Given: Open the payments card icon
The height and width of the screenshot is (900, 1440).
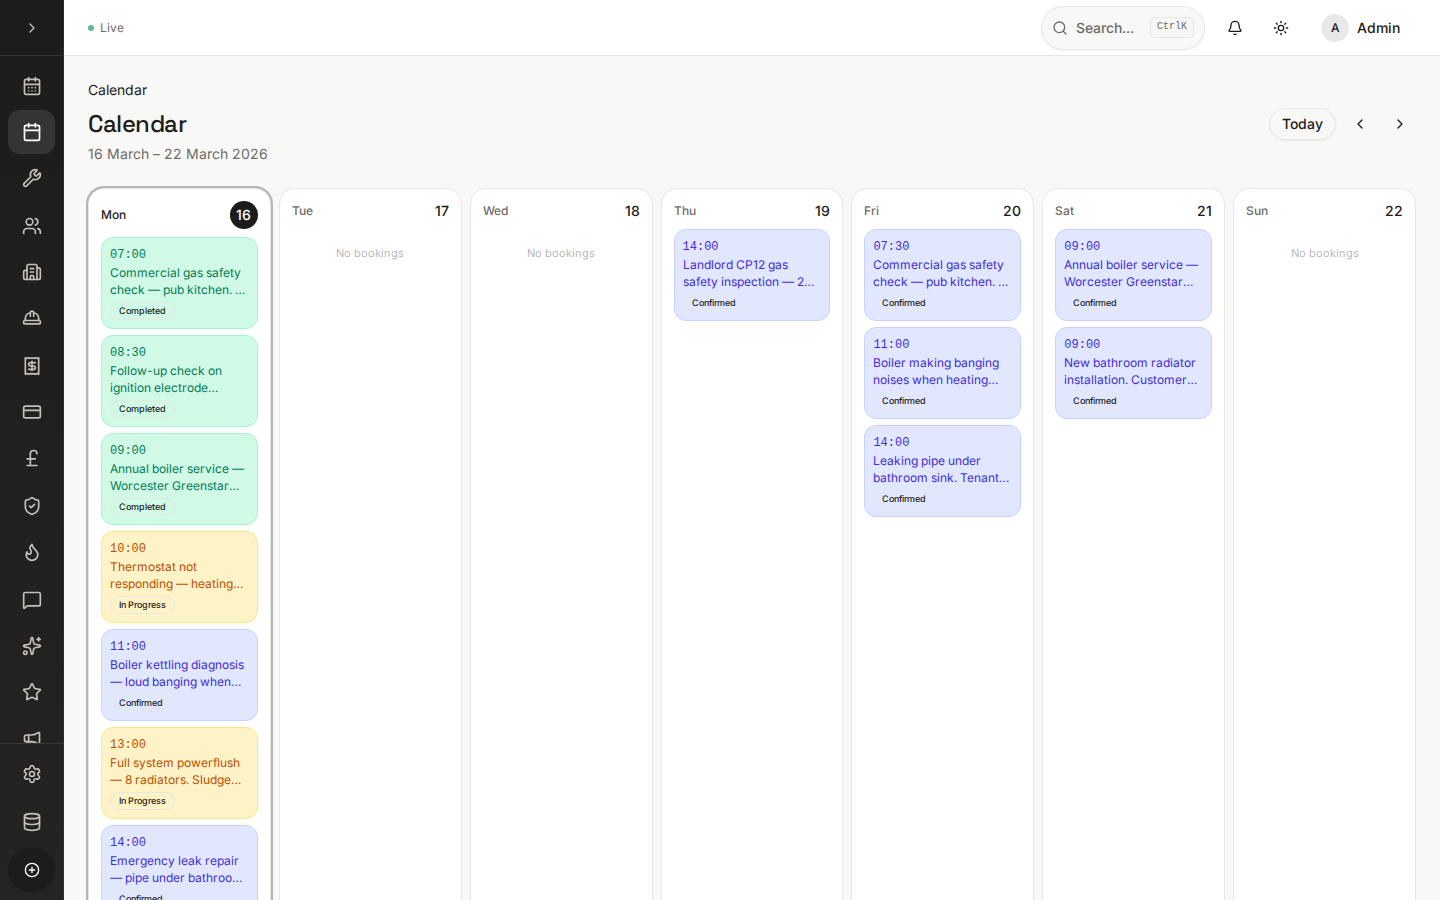Looking at the screenshot, I should pos(31,412).
